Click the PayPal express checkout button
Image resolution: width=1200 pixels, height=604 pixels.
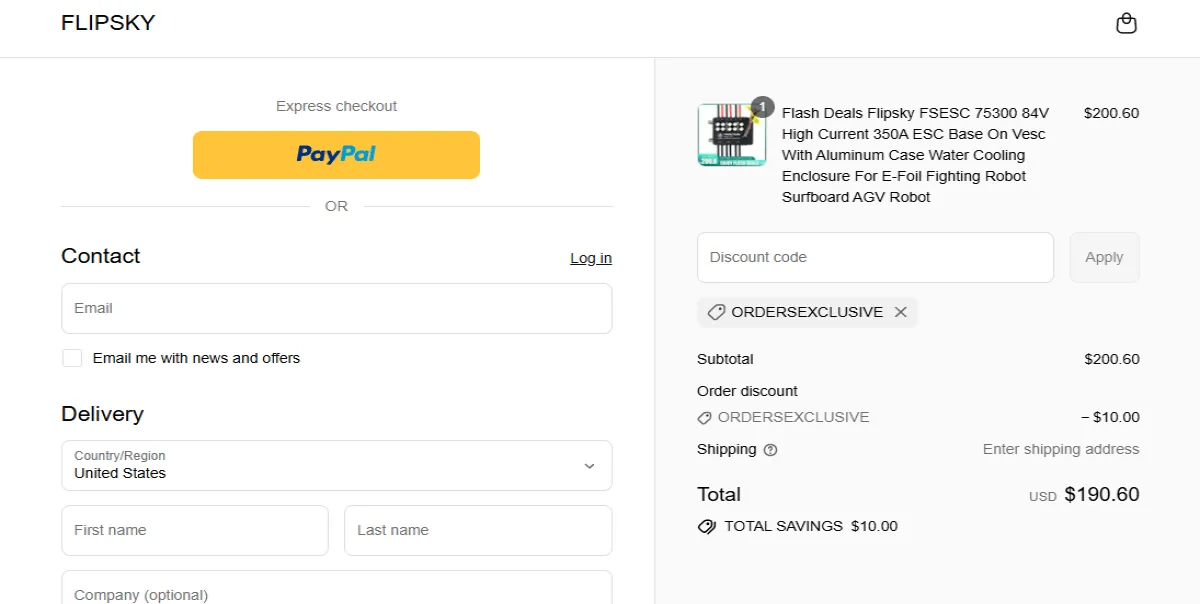click(336, 155)
